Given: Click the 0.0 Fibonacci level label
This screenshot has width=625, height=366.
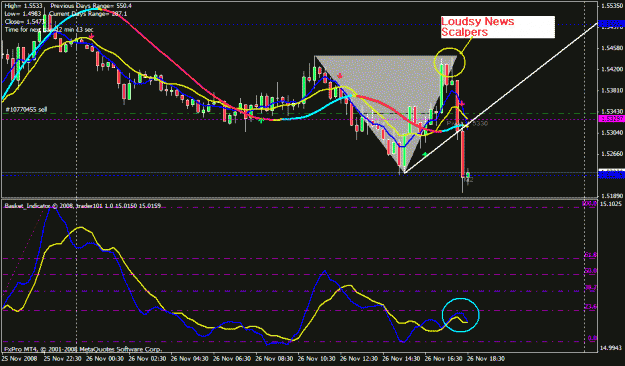Looking at the screenshot, I should pyautogui.click(x=593, y=338).
